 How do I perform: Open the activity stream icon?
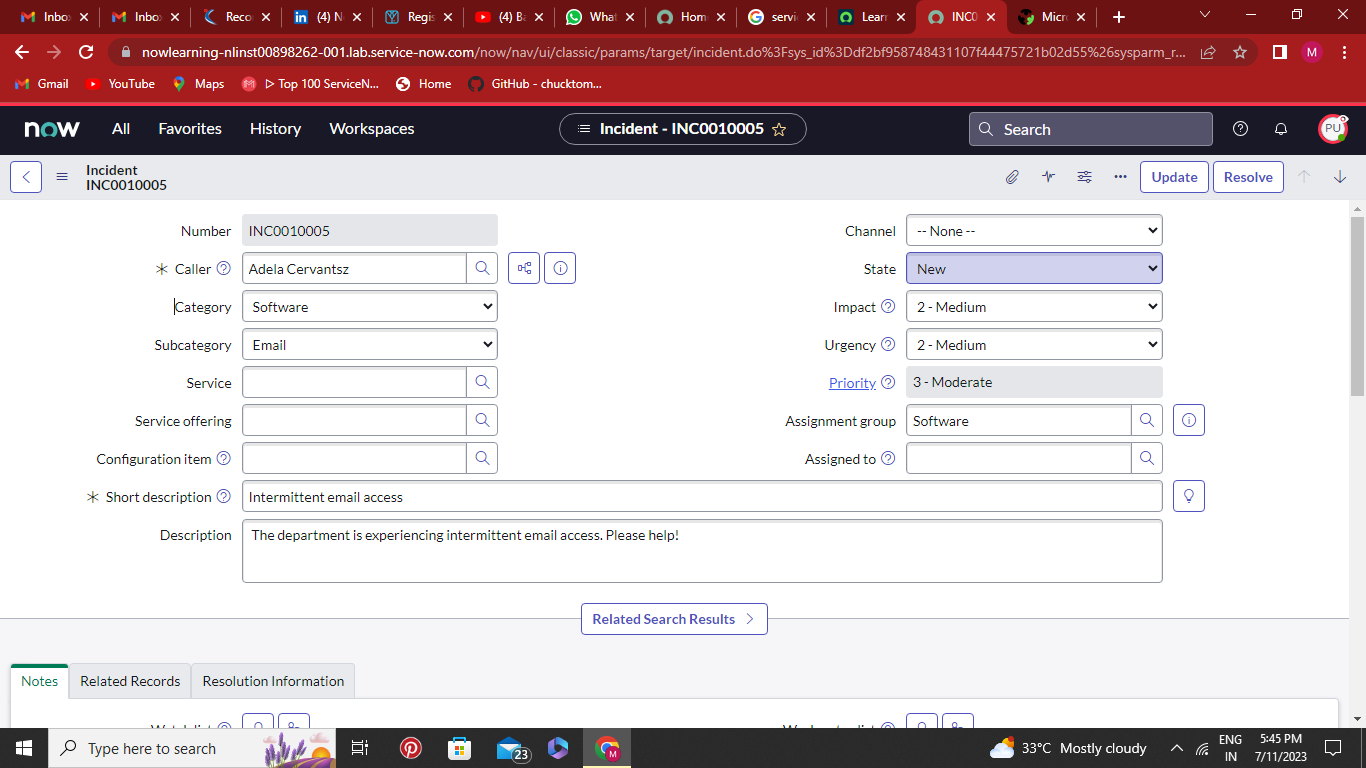[x=1048, y=176]
